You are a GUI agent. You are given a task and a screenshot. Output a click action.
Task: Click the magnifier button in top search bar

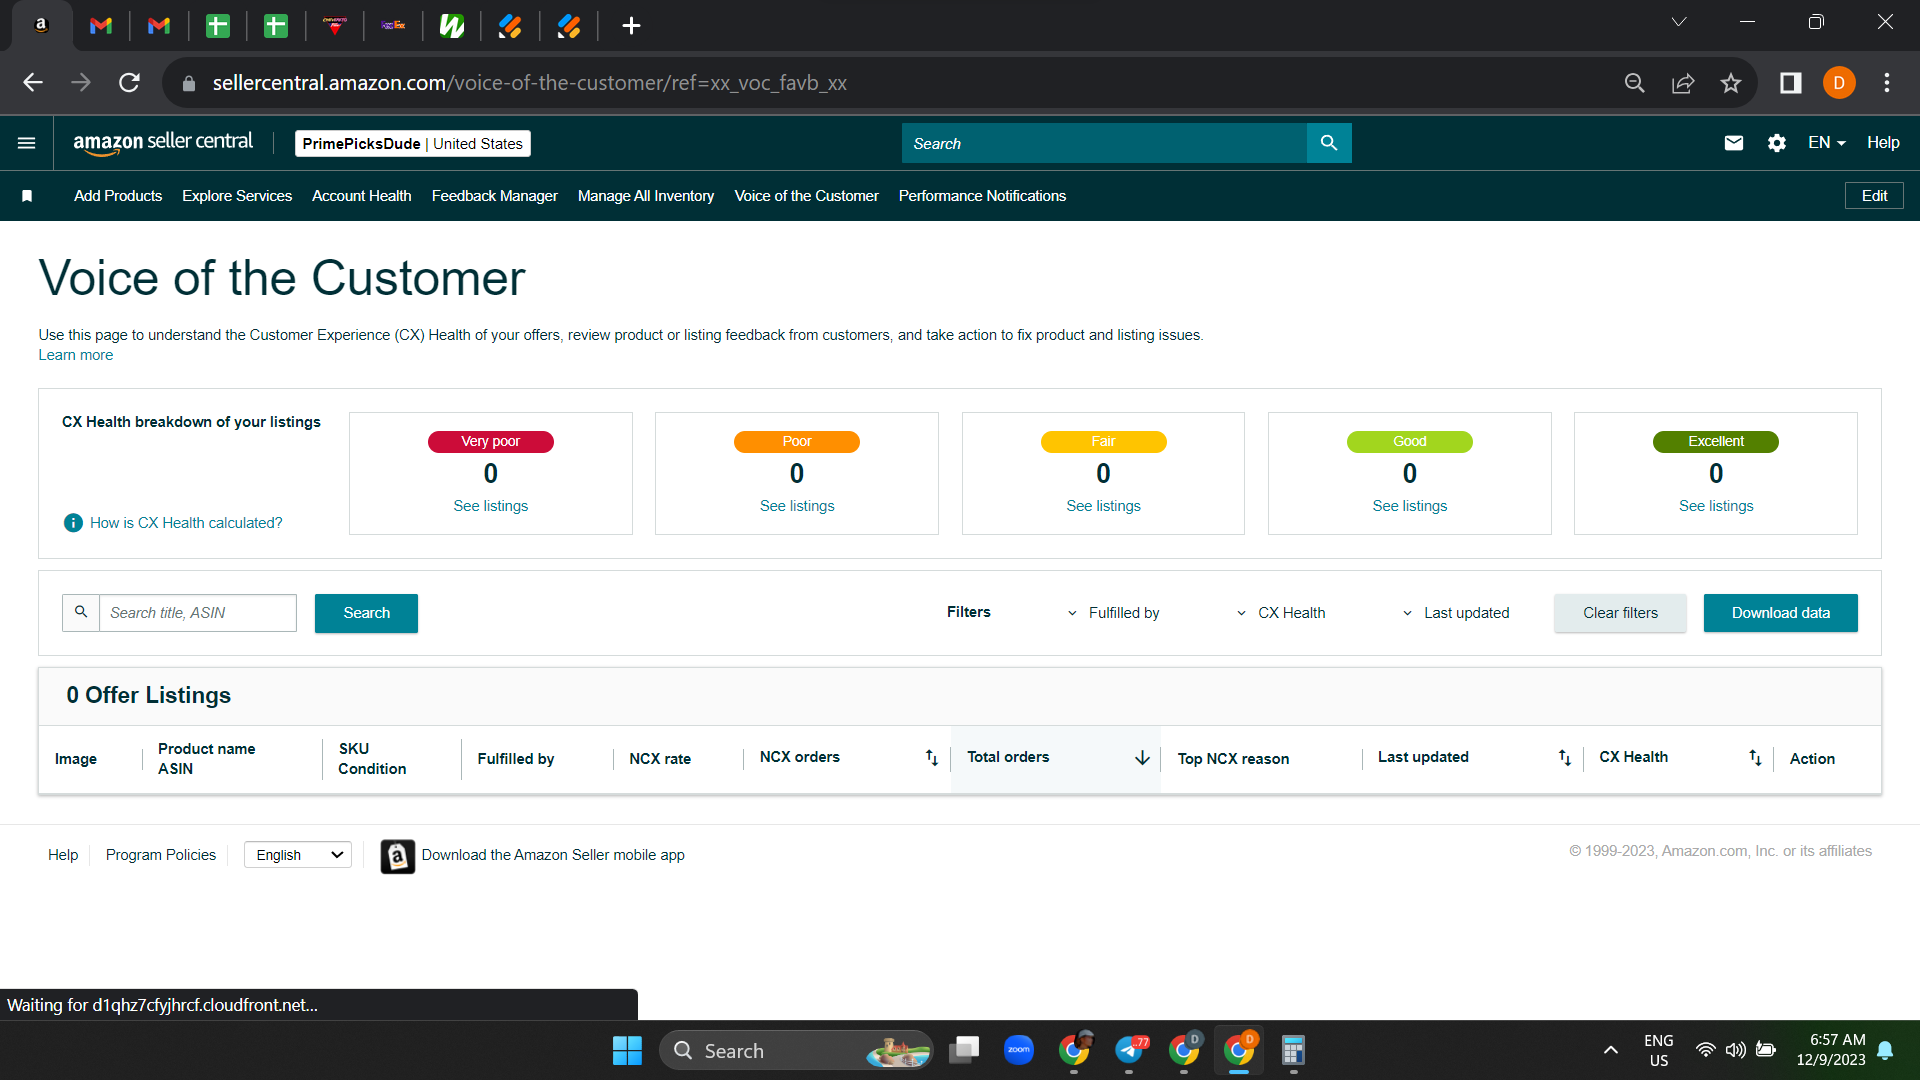tap(1329, 143)
